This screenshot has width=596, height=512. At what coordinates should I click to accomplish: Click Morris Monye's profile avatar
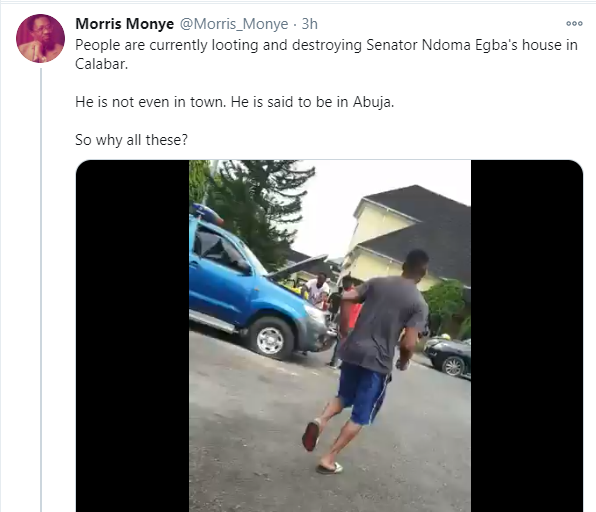pyautogui.click(x=40, y=38)
